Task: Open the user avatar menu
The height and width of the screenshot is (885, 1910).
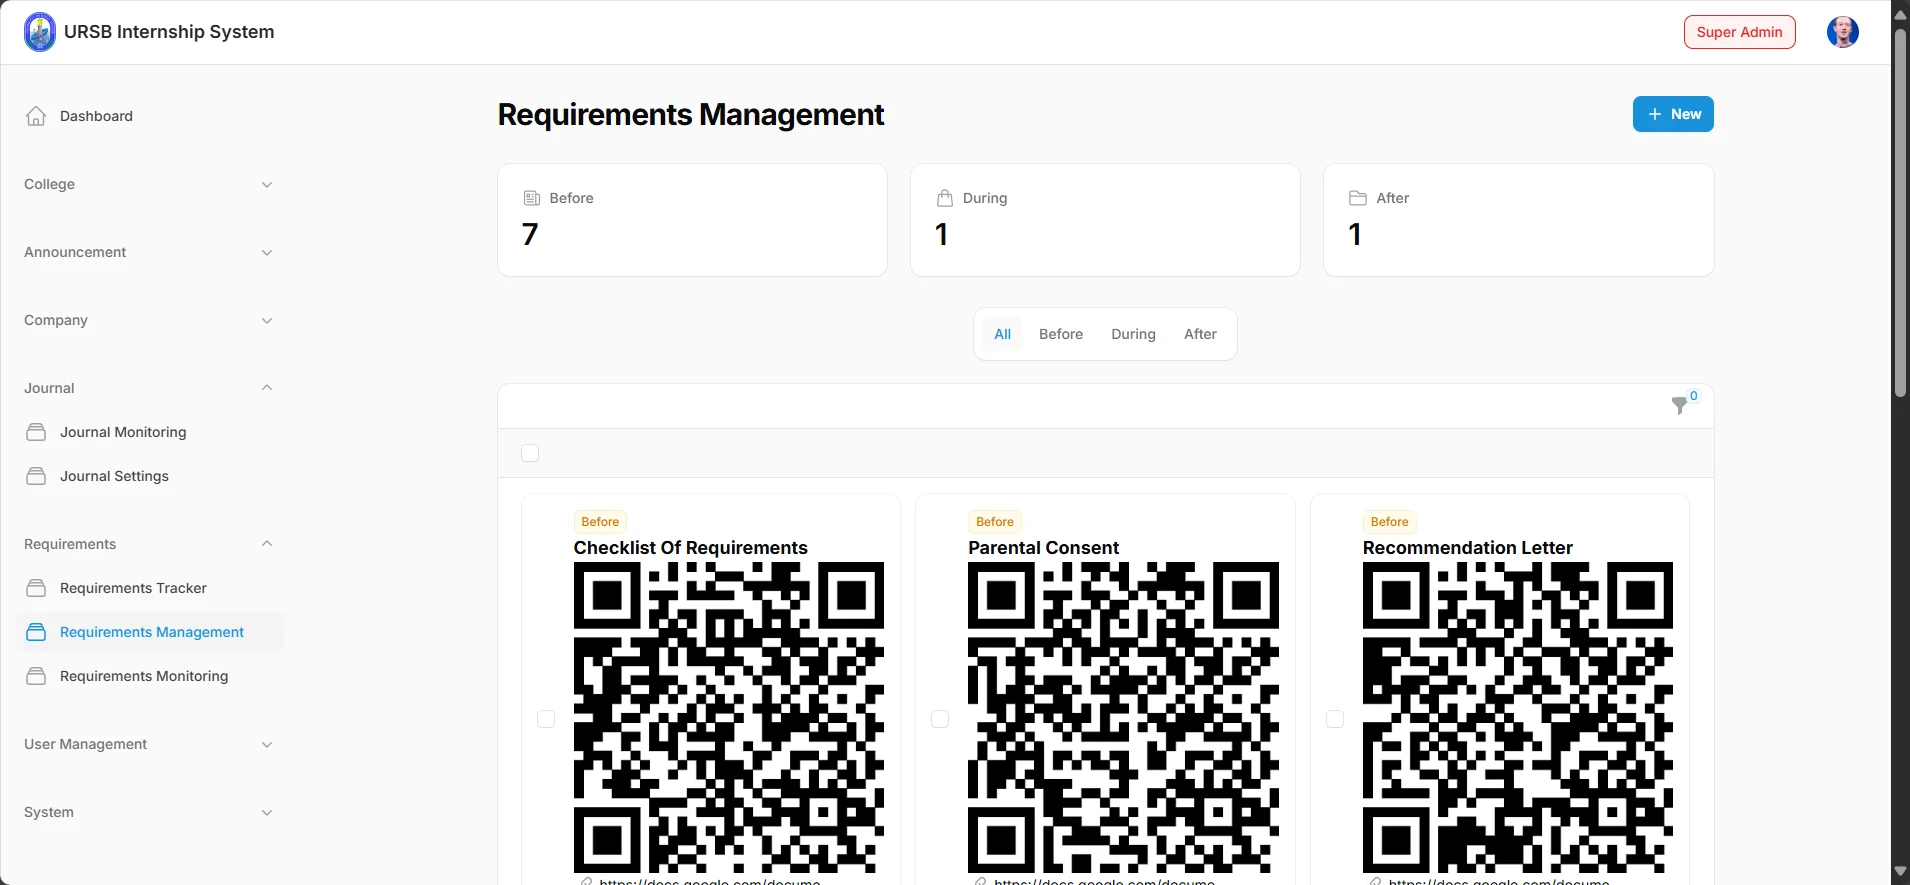Action: (x=1842, y=32)
